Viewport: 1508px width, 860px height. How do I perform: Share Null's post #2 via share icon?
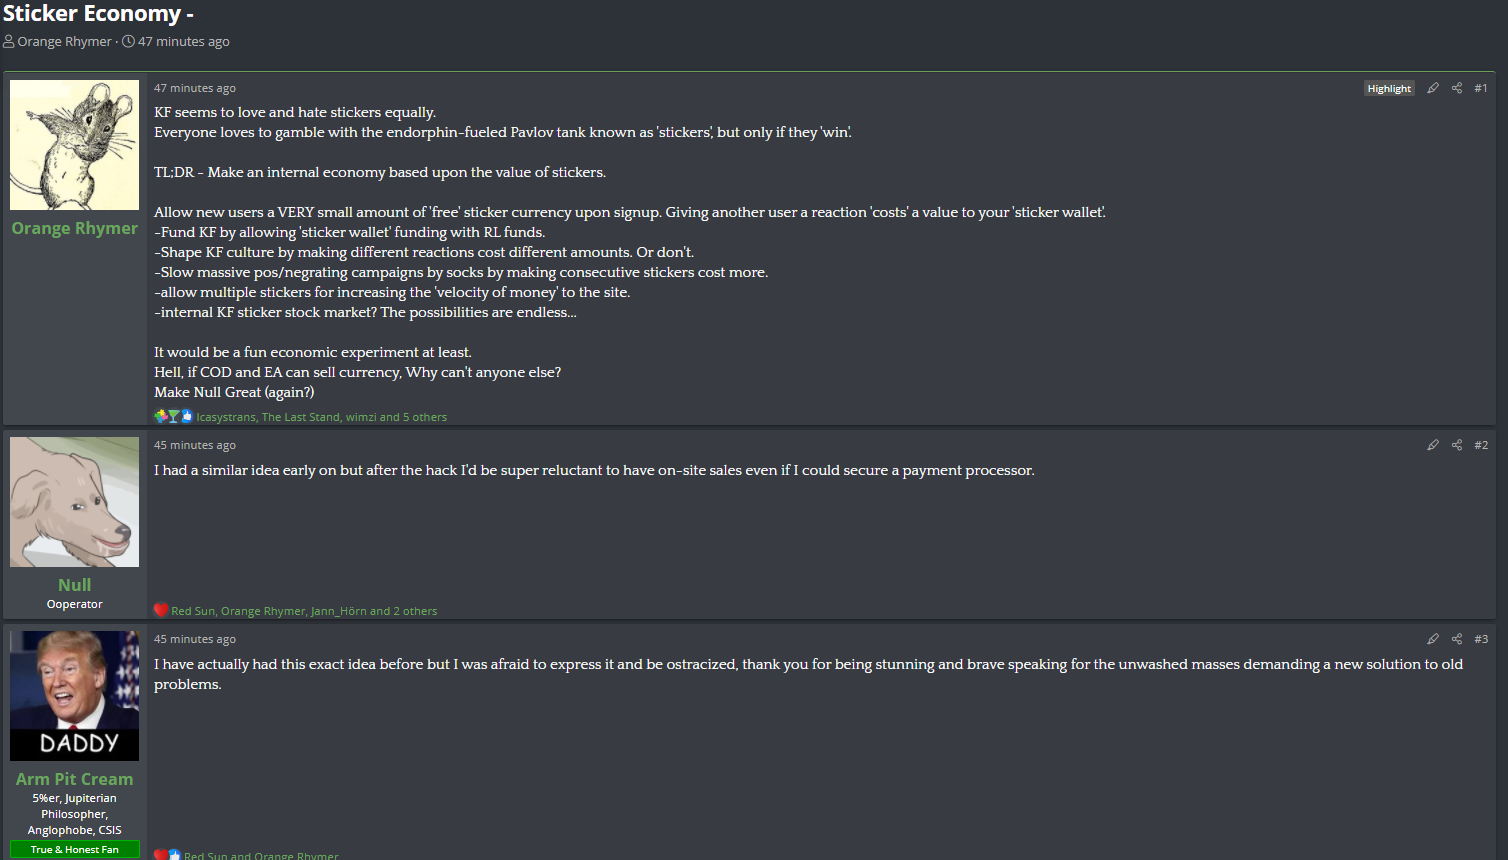point(1457,445)
